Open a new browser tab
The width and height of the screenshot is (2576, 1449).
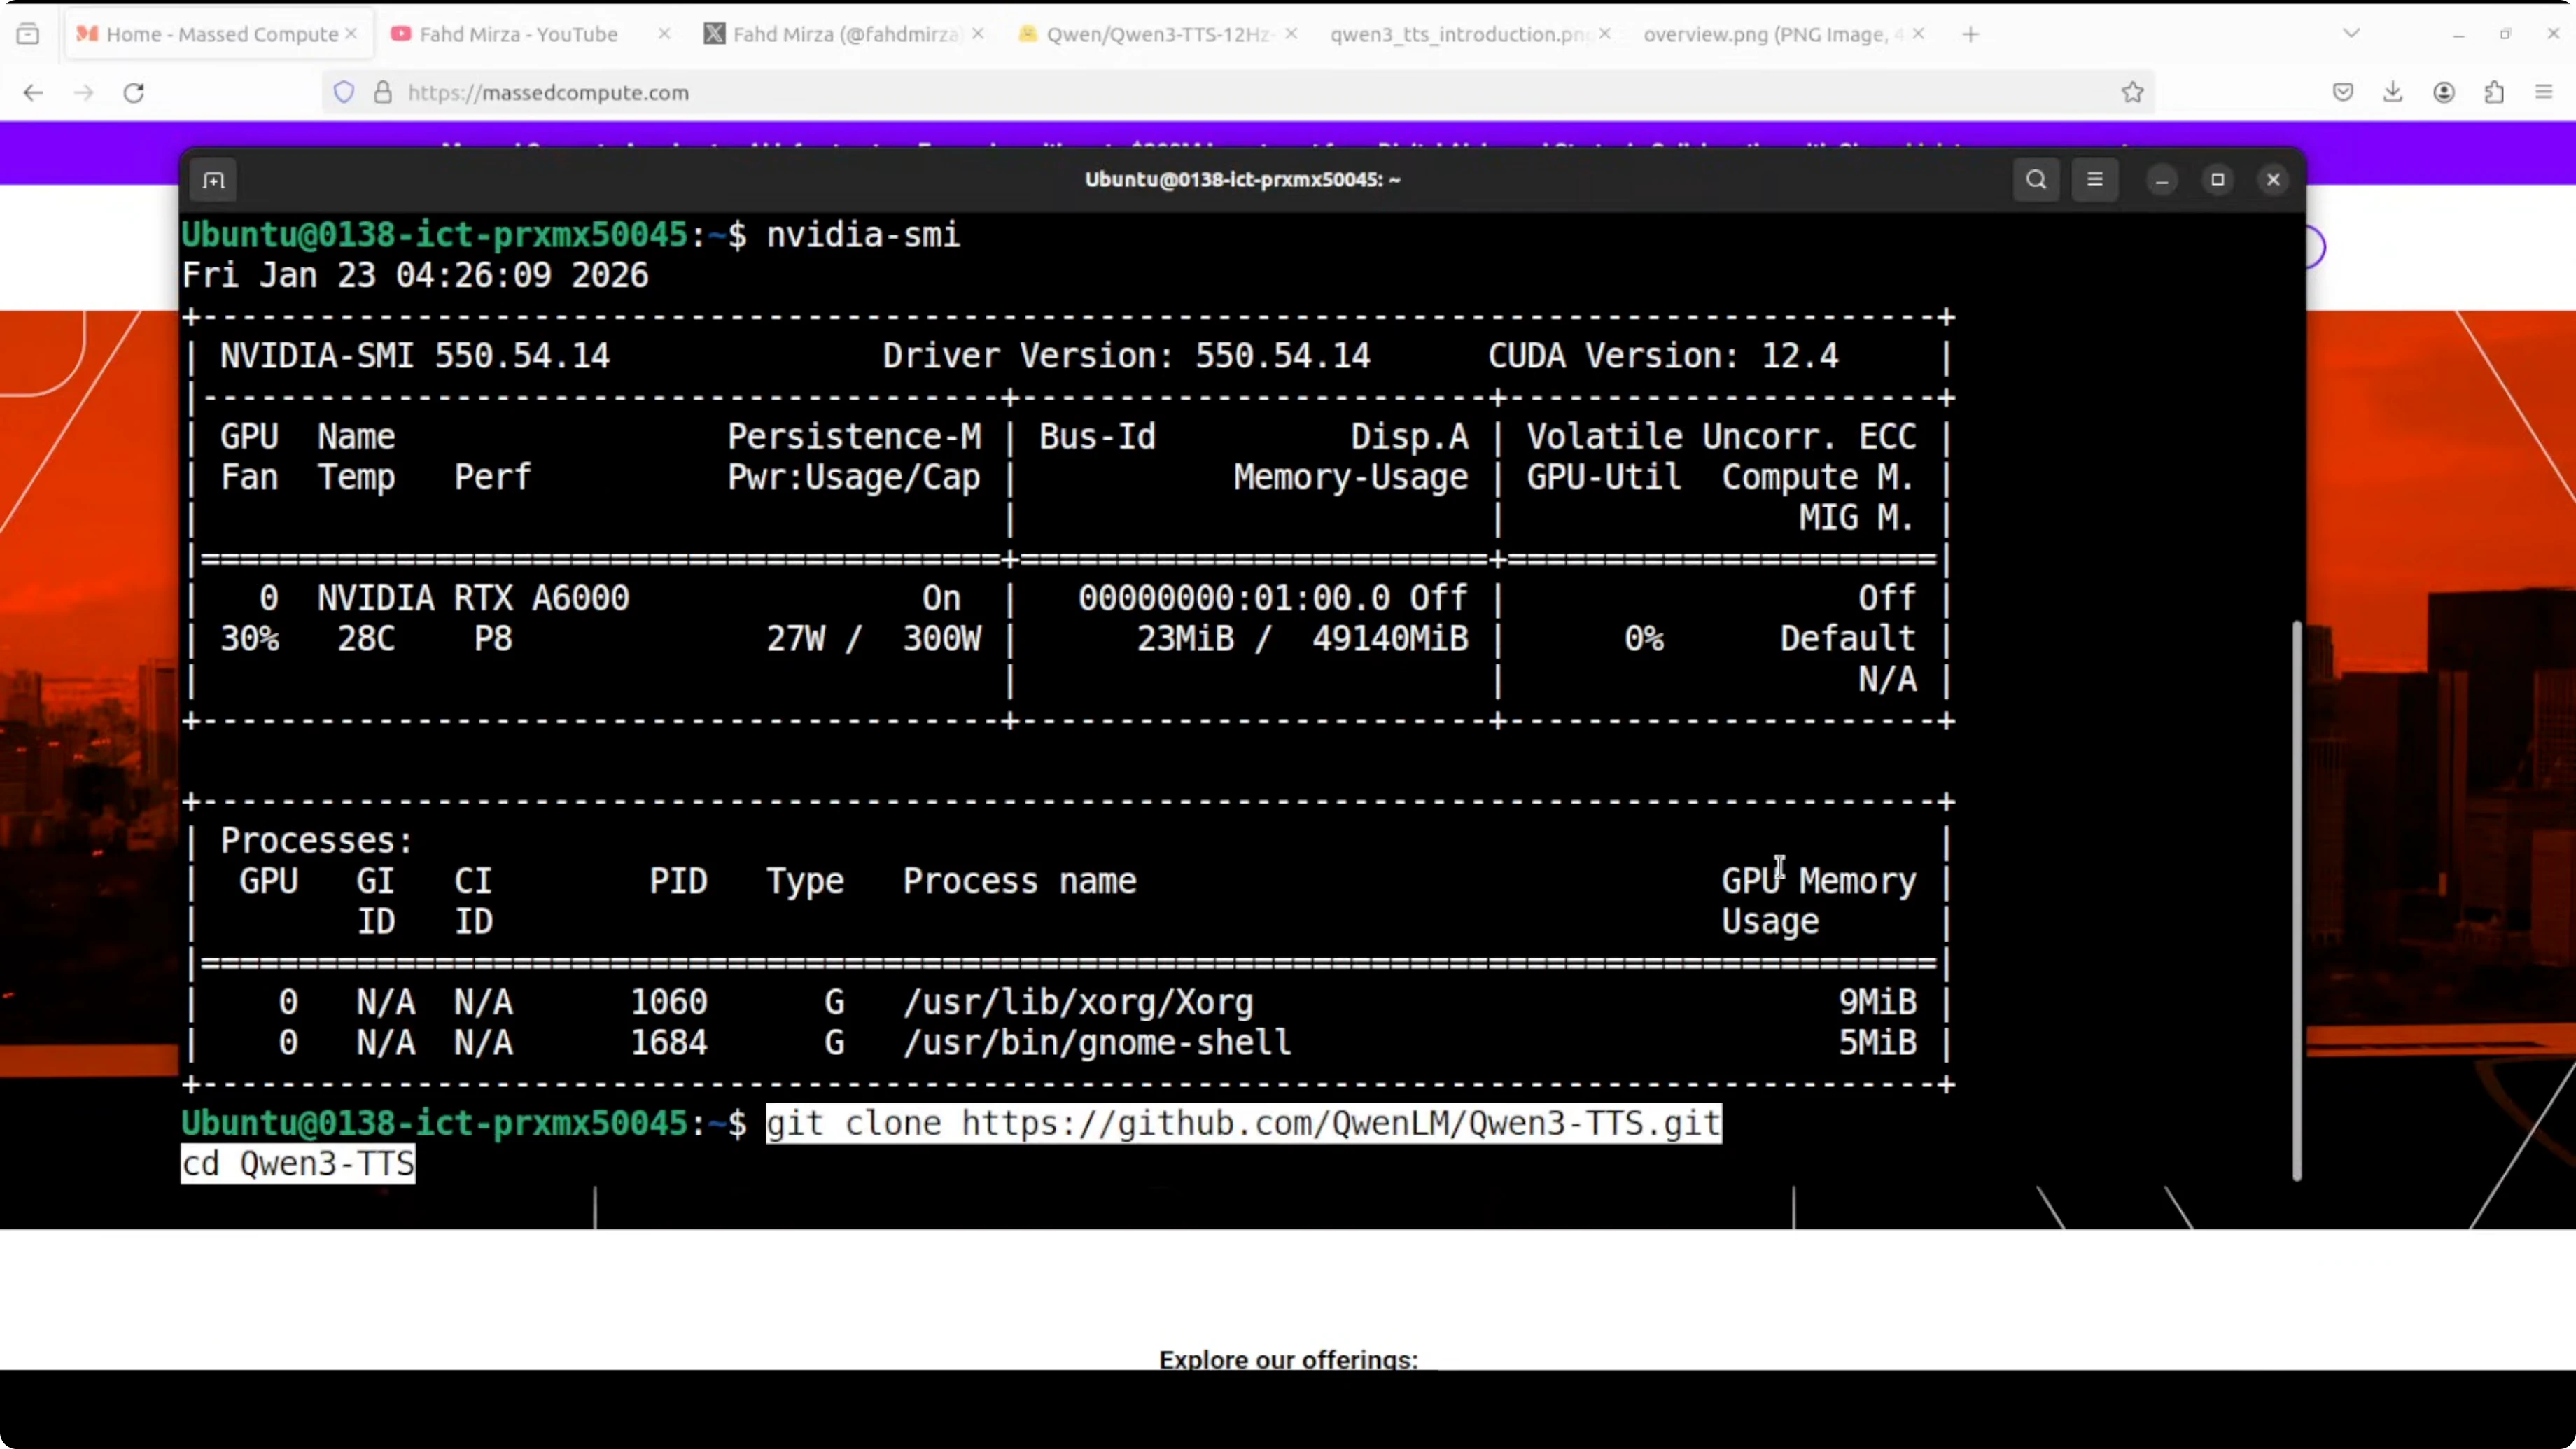click(1970, 34)
